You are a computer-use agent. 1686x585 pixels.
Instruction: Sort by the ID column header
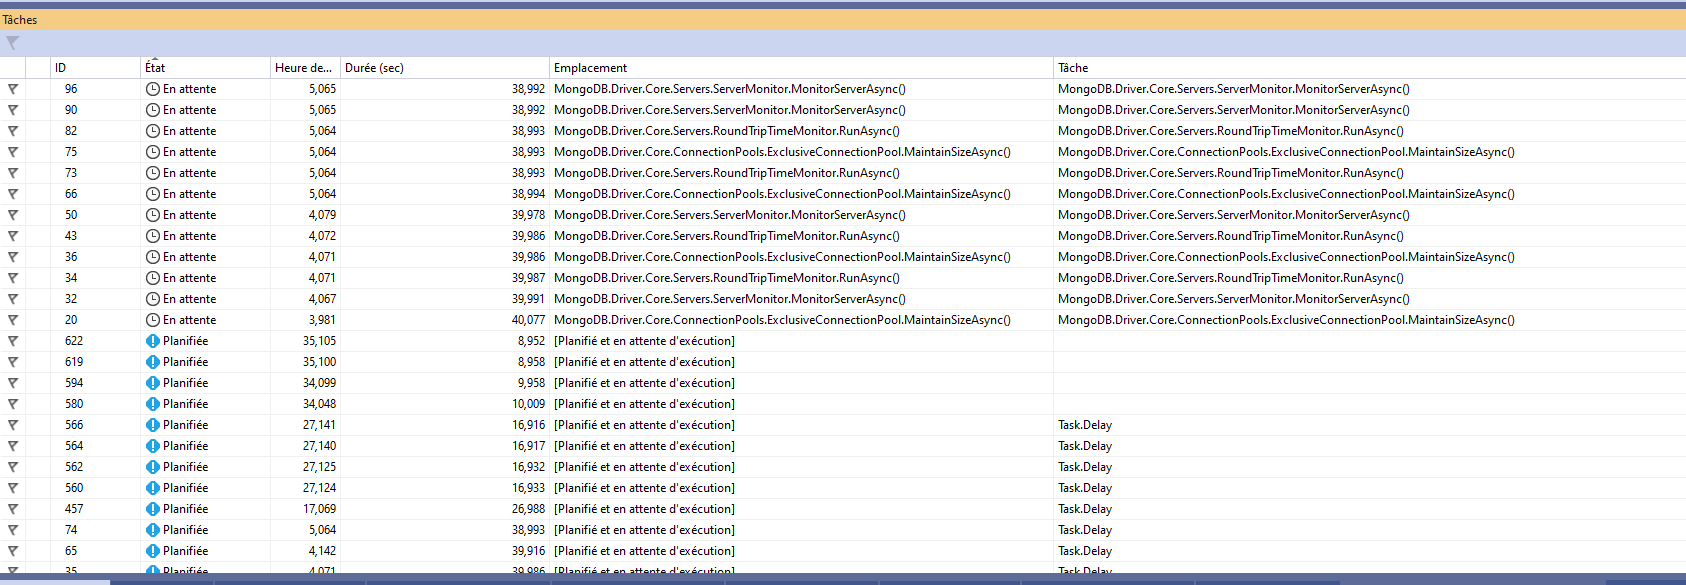[x=95, y=68]
